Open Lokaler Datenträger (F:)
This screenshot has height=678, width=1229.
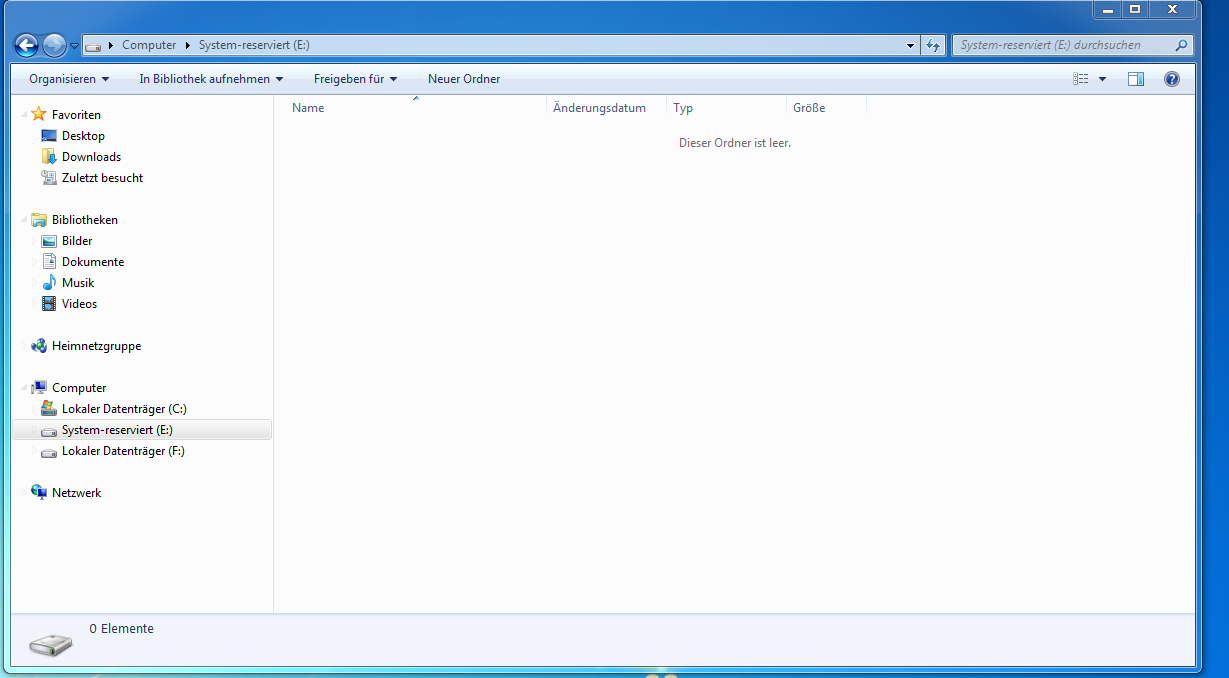tap(123, 451)
